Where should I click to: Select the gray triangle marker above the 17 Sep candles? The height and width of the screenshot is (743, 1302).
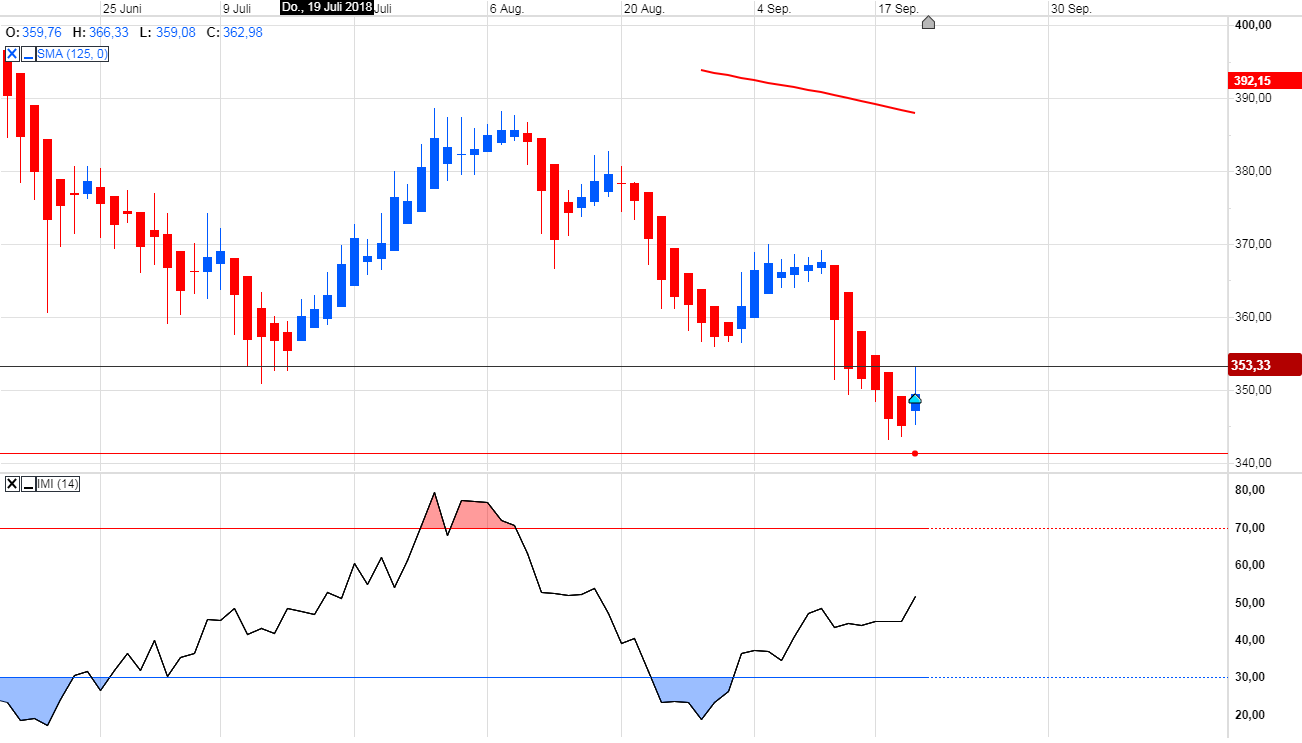click(x=928, y=22)
